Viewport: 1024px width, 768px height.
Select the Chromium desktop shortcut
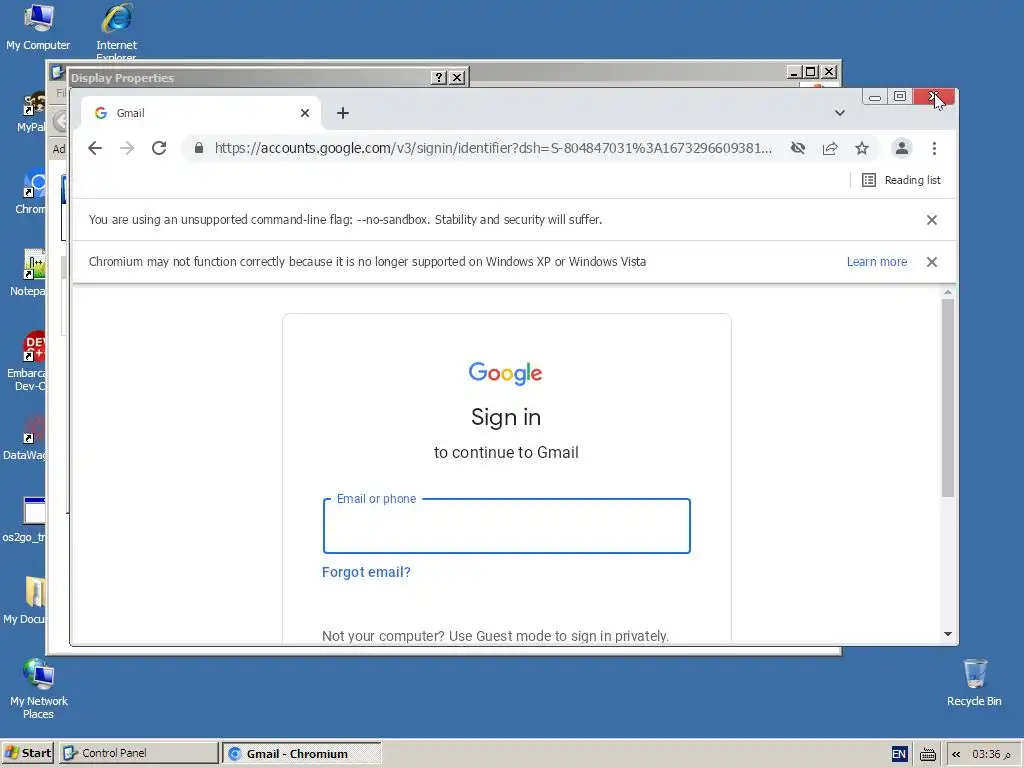pos(30,192)
